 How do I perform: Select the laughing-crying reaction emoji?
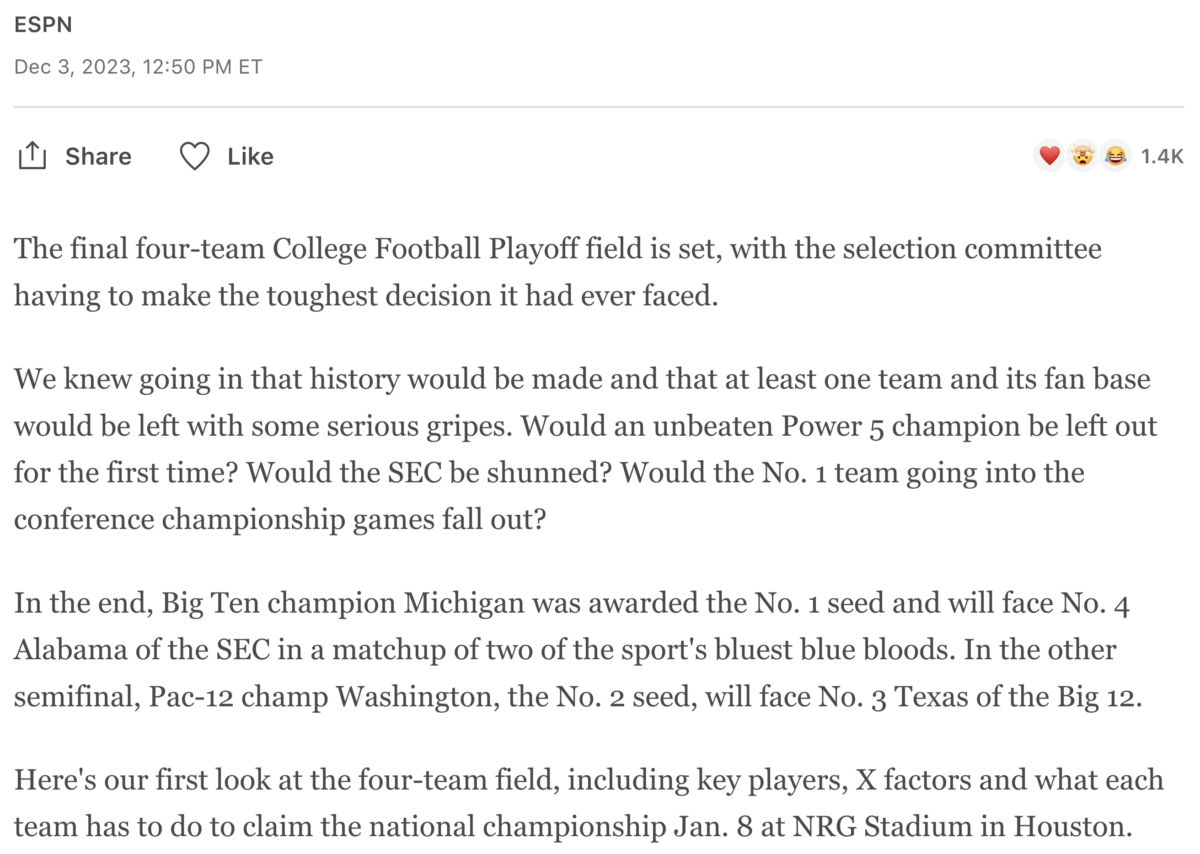pyautogui.click(x=1114, y=156)
